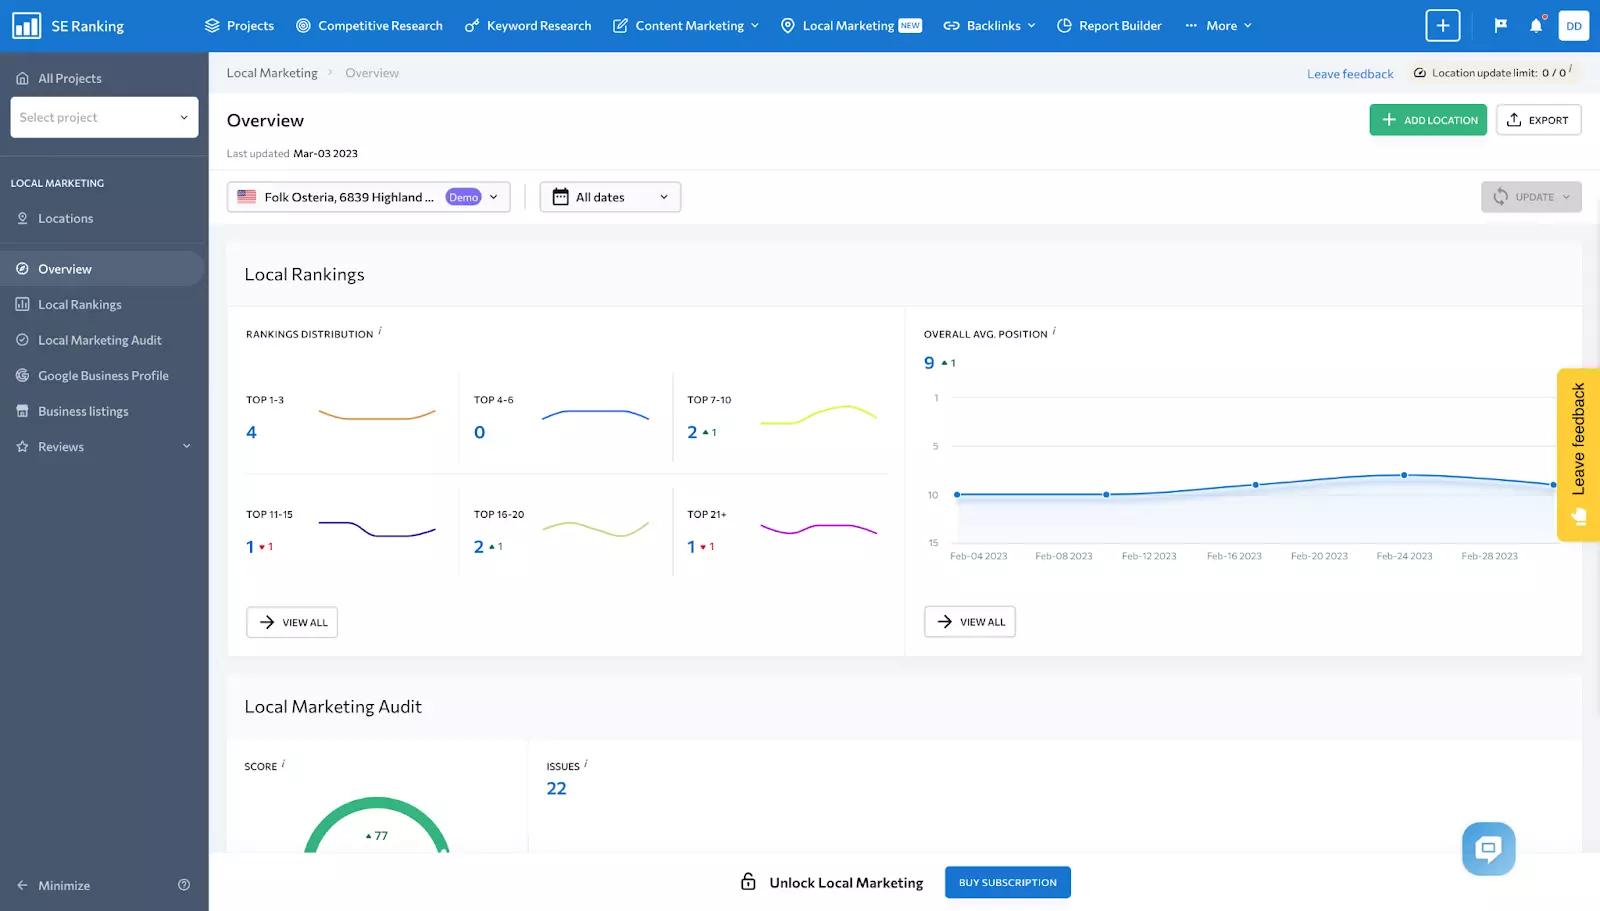
Task: Click the Local Rankings chart icon in sidebar
Action: coord(22,304)
